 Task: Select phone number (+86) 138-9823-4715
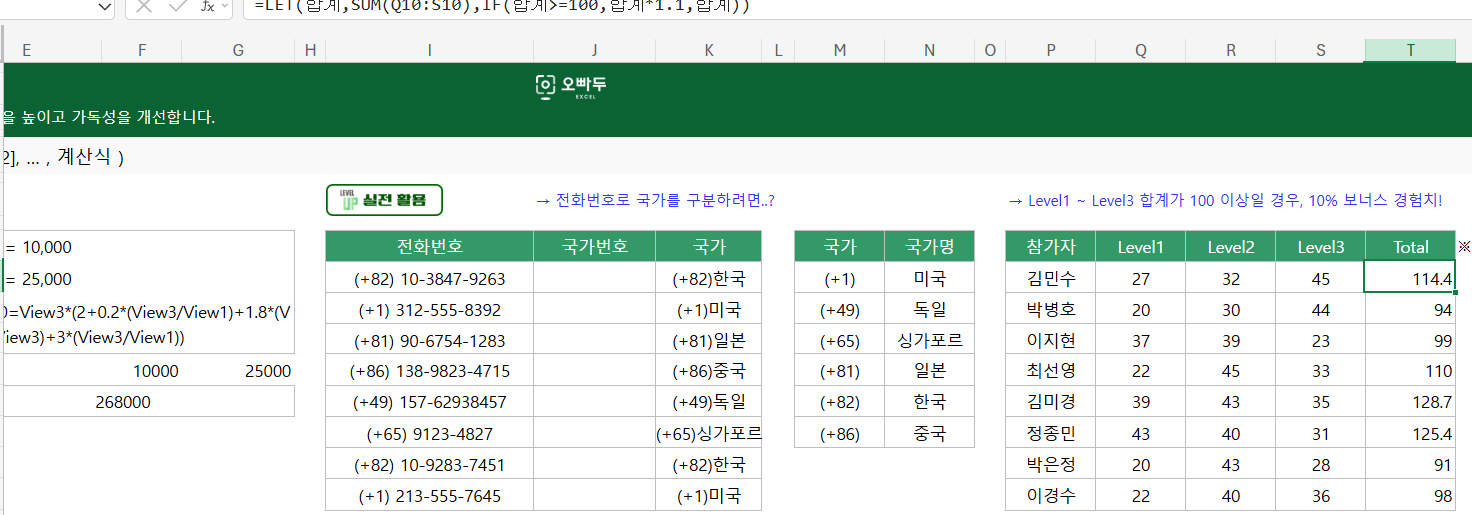point(430,372)
